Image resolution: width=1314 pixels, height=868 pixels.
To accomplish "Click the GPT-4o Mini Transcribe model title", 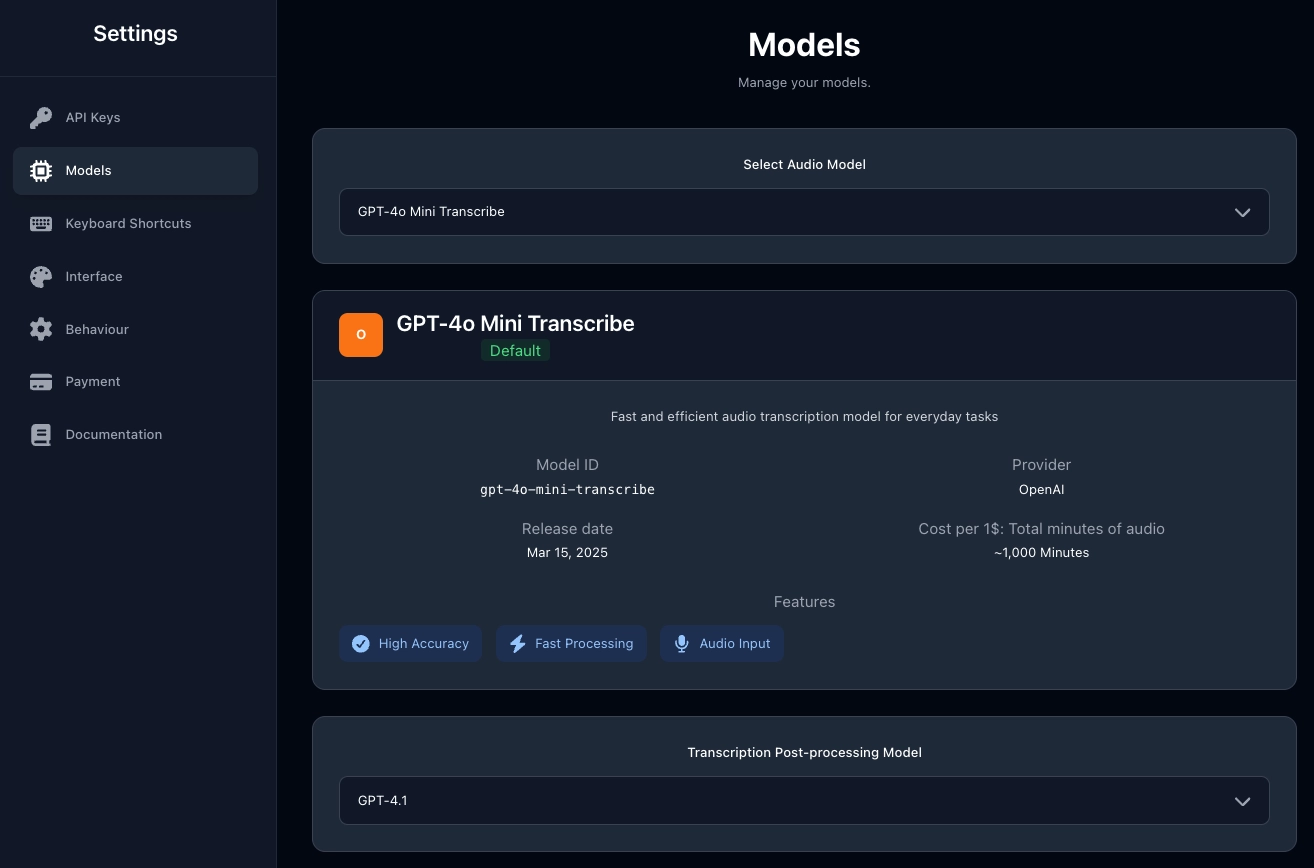I will [515, 323].
